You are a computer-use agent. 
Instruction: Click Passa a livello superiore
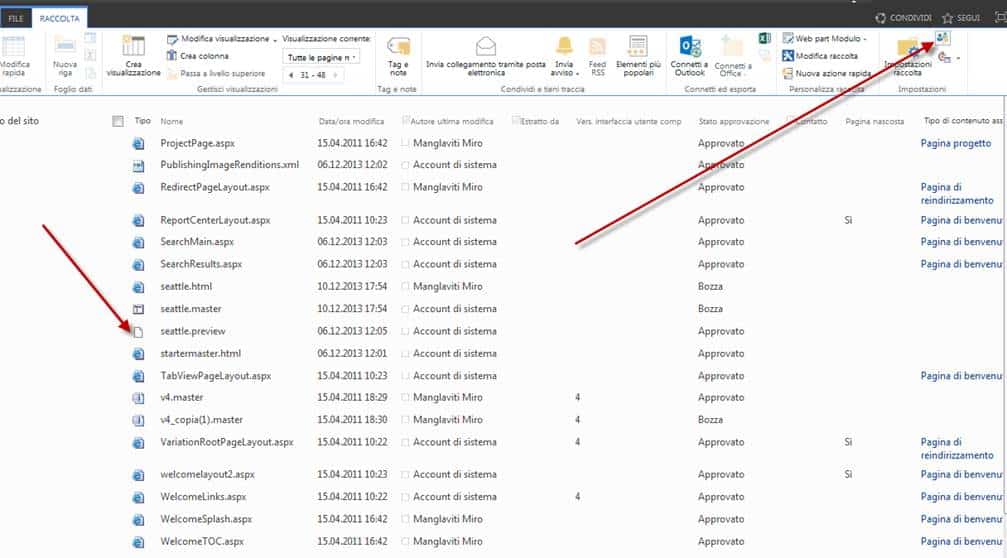tap(216, 74)
